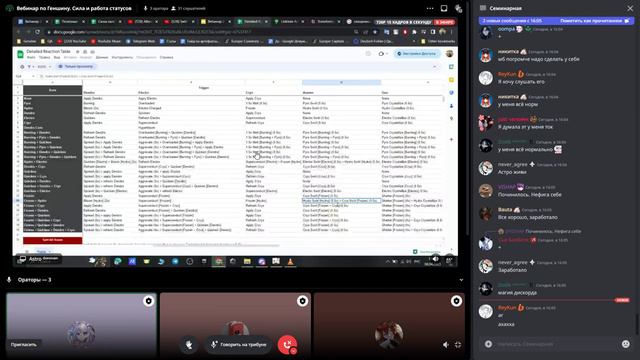
Task: Open options on middle speaker tile
Action: [x=302, y=301]
